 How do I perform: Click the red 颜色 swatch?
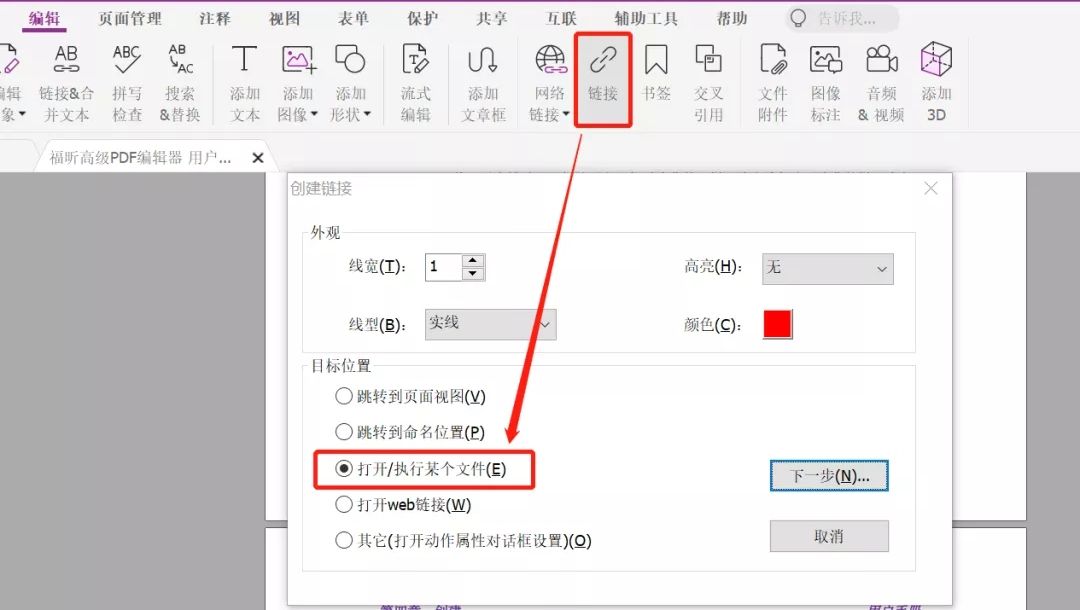click(777, 324)
